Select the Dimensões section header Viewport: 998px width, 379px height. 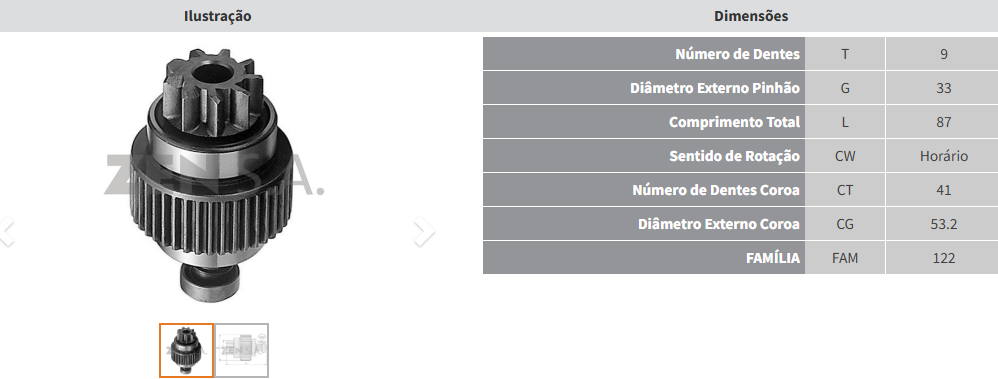point(751,16)
